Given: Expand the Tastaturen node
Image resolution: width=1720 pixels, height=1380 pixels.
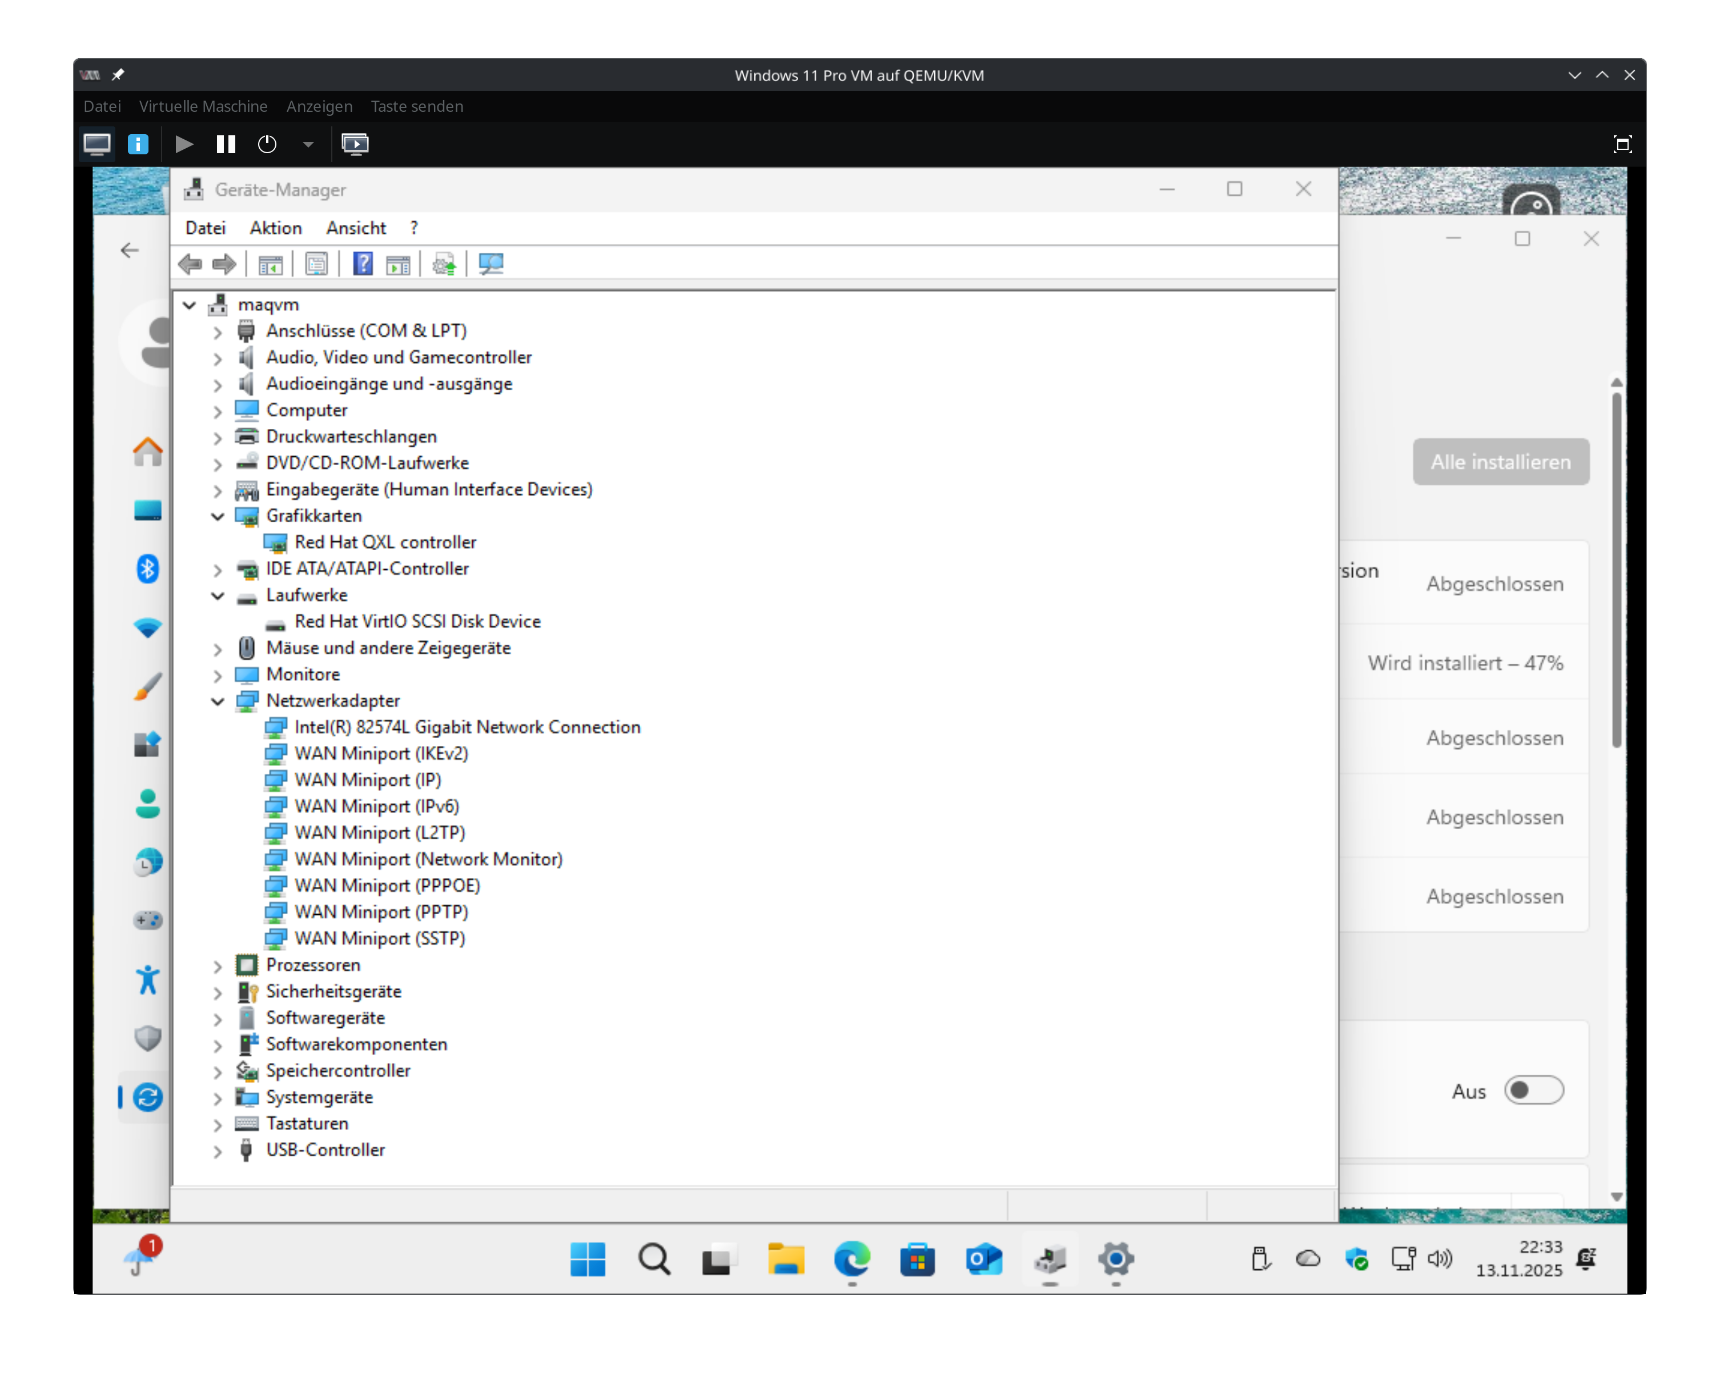Looking at the screenshot, I should tap(217, 1124).
